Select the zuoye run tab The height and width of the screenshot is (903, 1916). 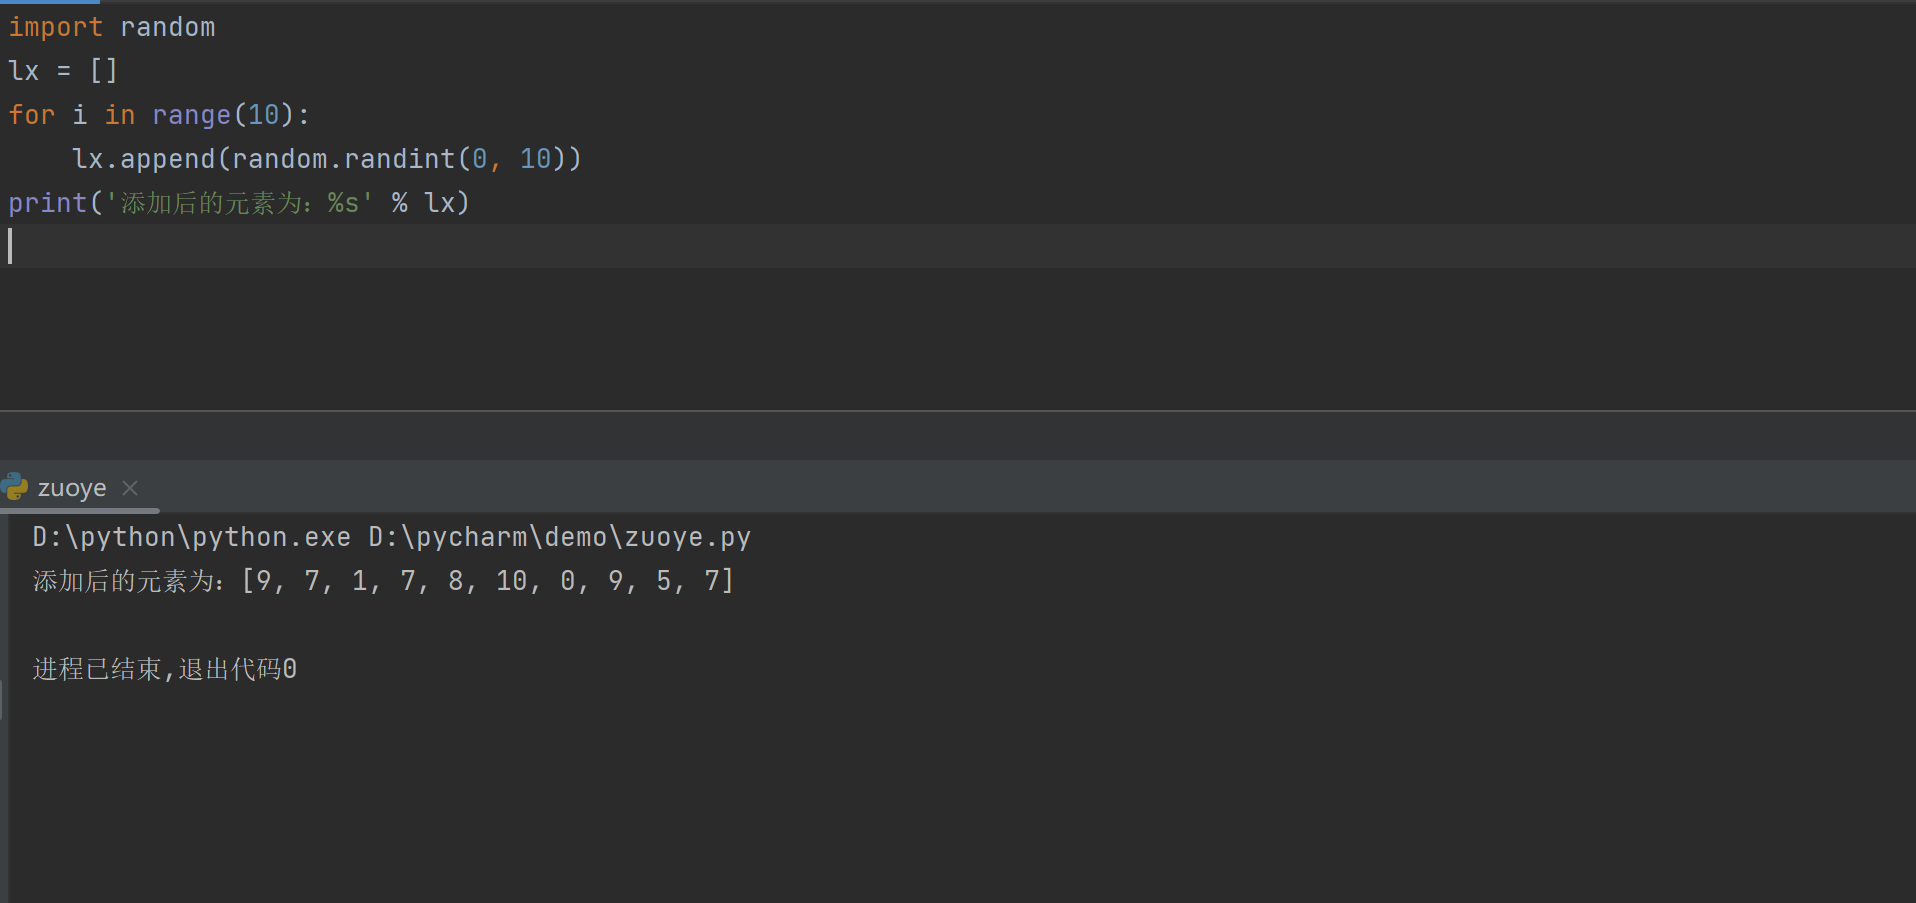72,488
